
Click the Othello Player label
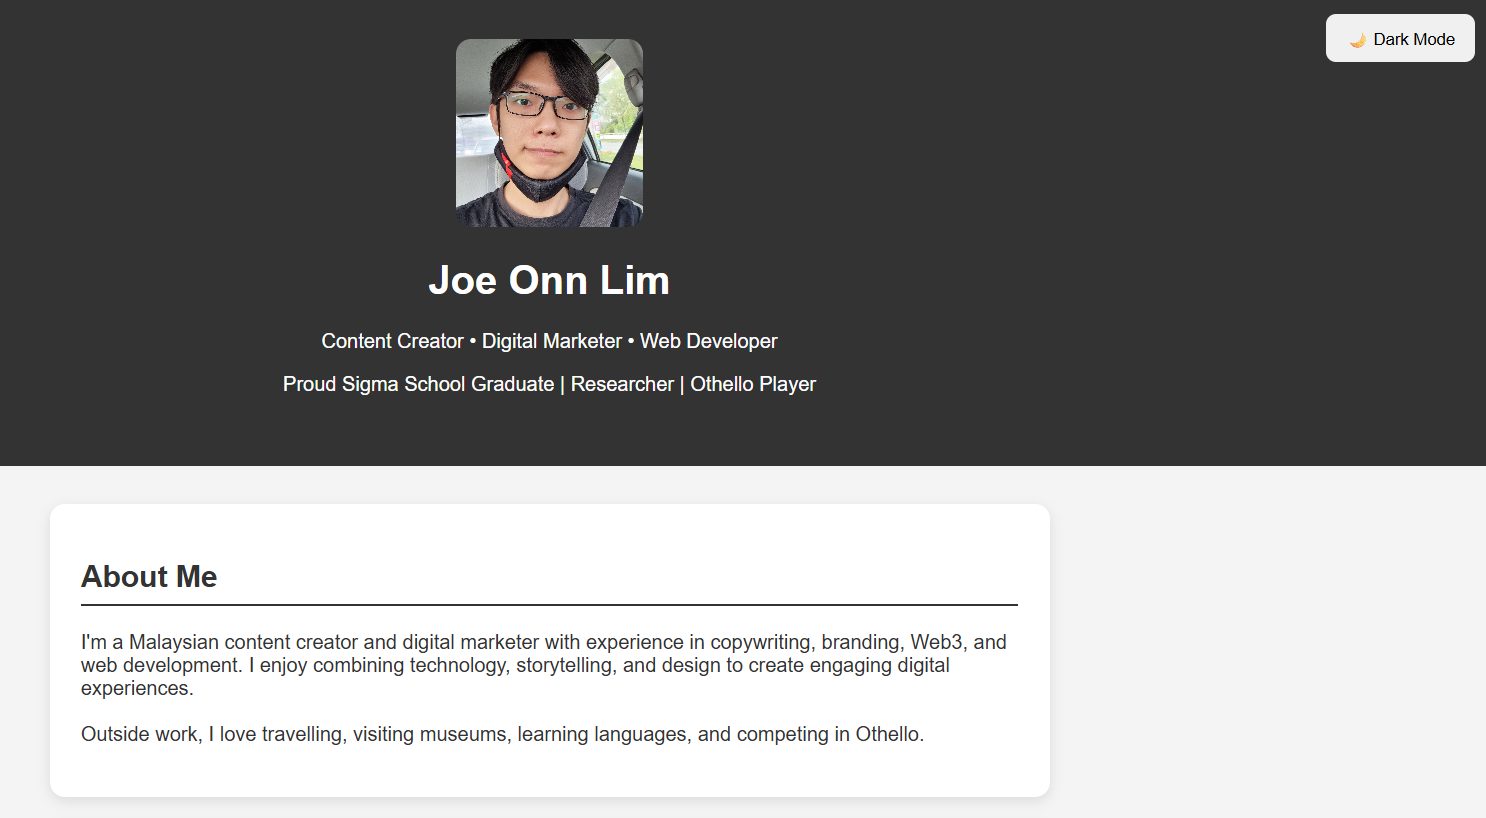pyautogui.click(x=753, y=384)
